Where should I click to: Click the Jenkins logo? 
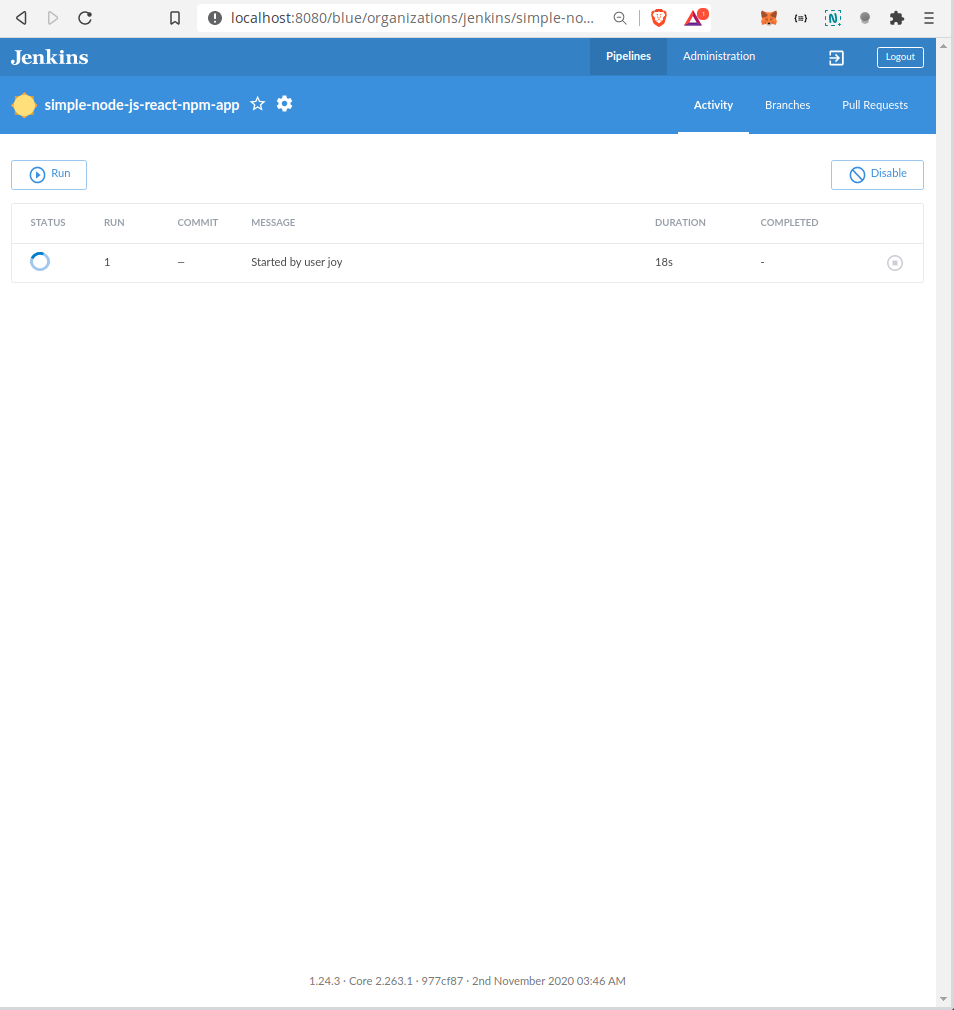pyautogui.click(x=50, y=57)
